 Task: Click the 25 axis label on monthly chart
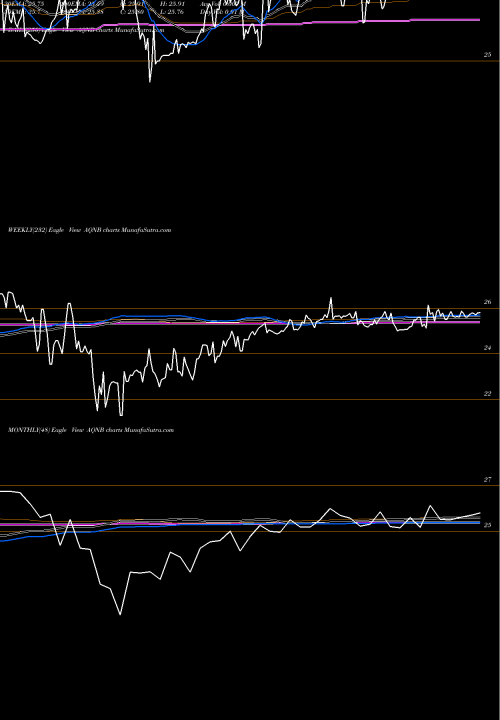[x=488, y=525]
